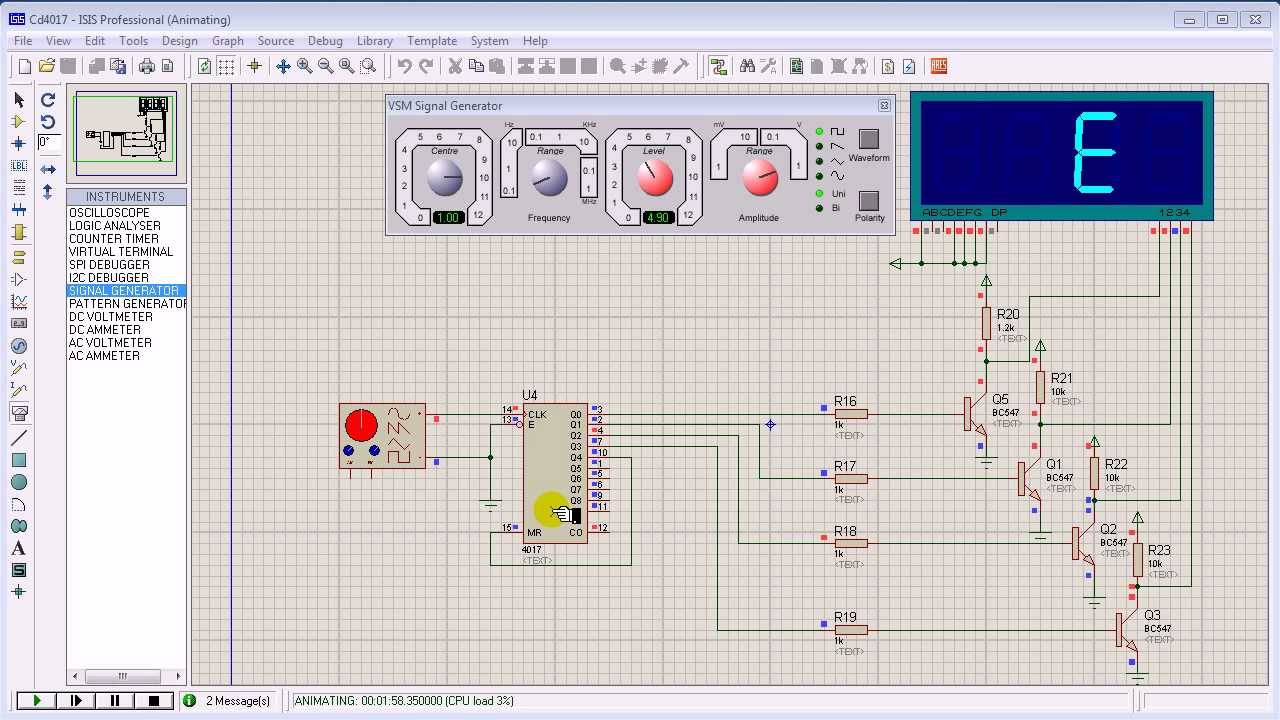Open the Library menu
Viewport: 1280px width, 720px height.
(x=375, y=41)
